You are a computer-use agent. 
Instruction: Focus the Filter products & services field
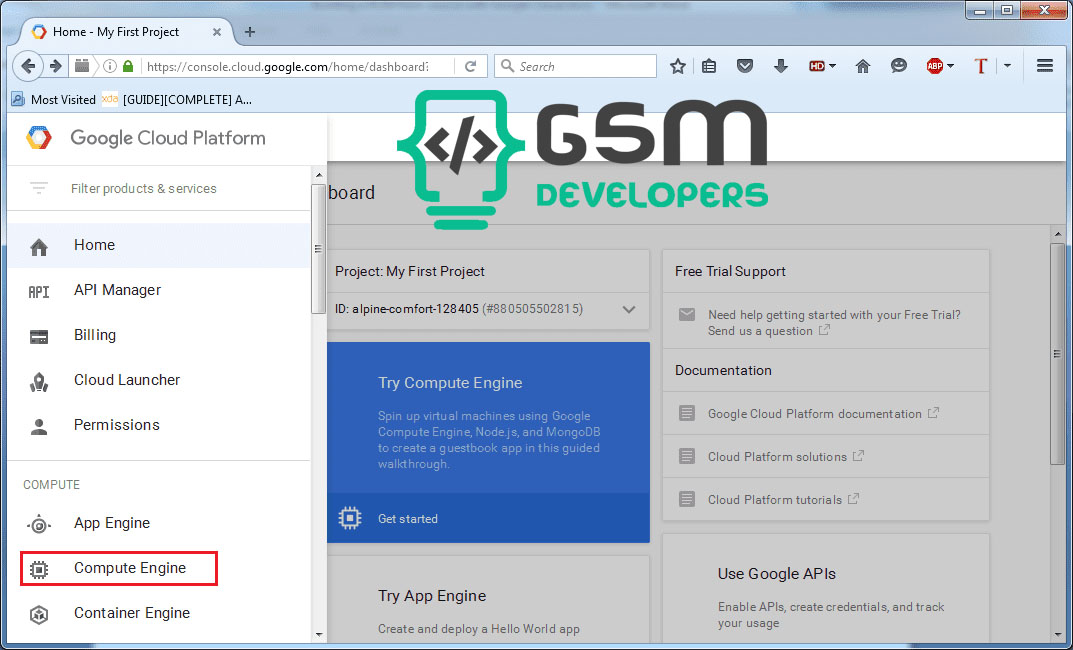(x=159, y=188)
